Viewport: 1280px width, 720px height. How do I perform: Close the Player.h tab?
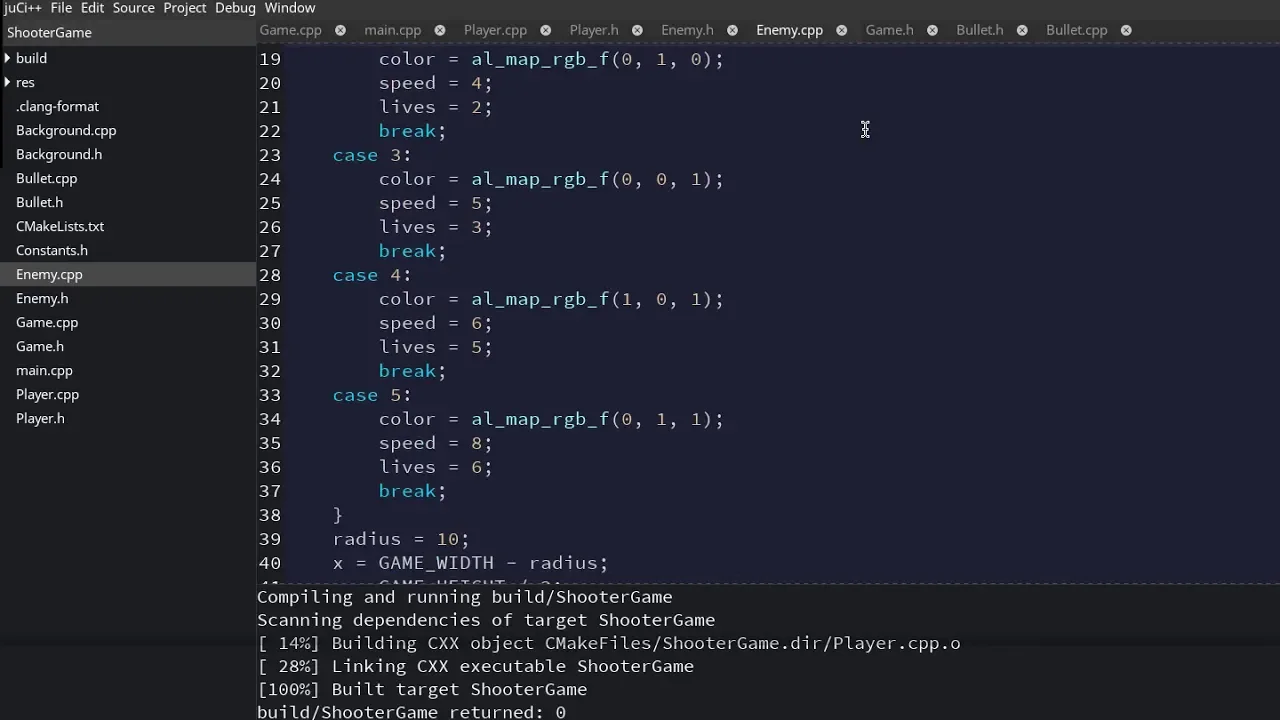click(637, 30)
